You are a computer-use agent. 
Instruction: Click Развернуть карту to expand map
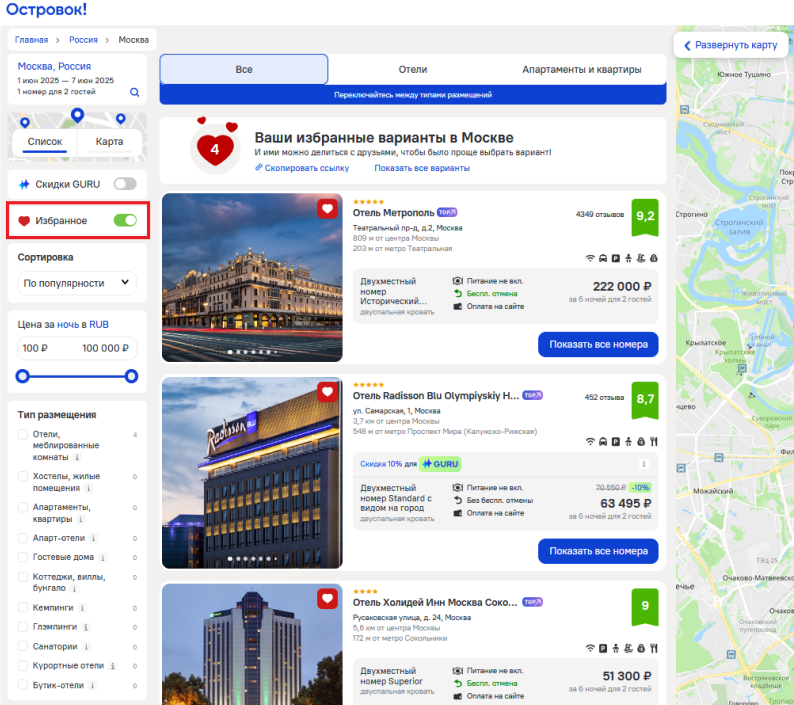pyautogui.click(x=731, y=45)
